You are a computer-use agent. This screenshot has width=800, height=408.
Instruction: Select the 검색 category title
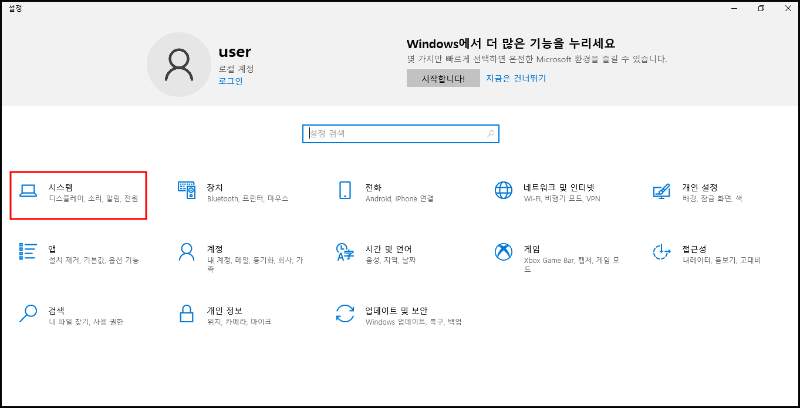(x=56, y=311)
